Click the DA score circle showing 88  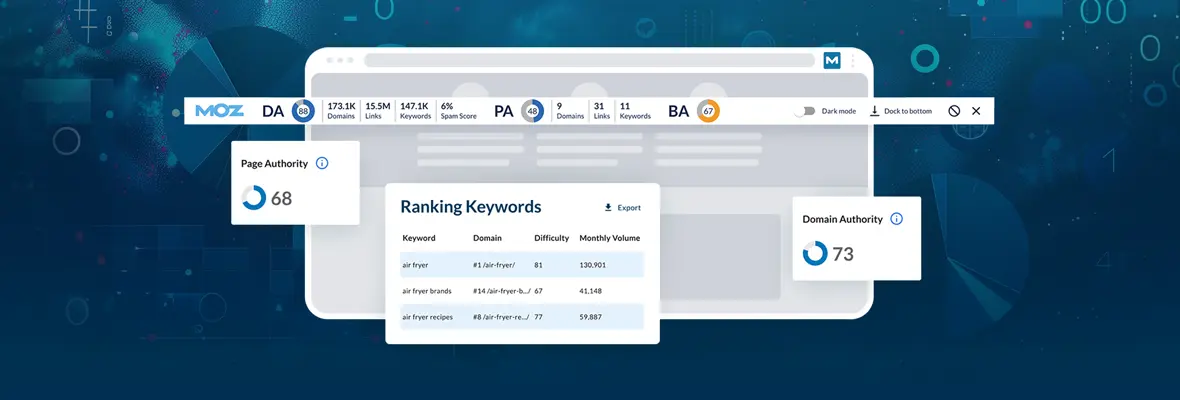[303, 111]
